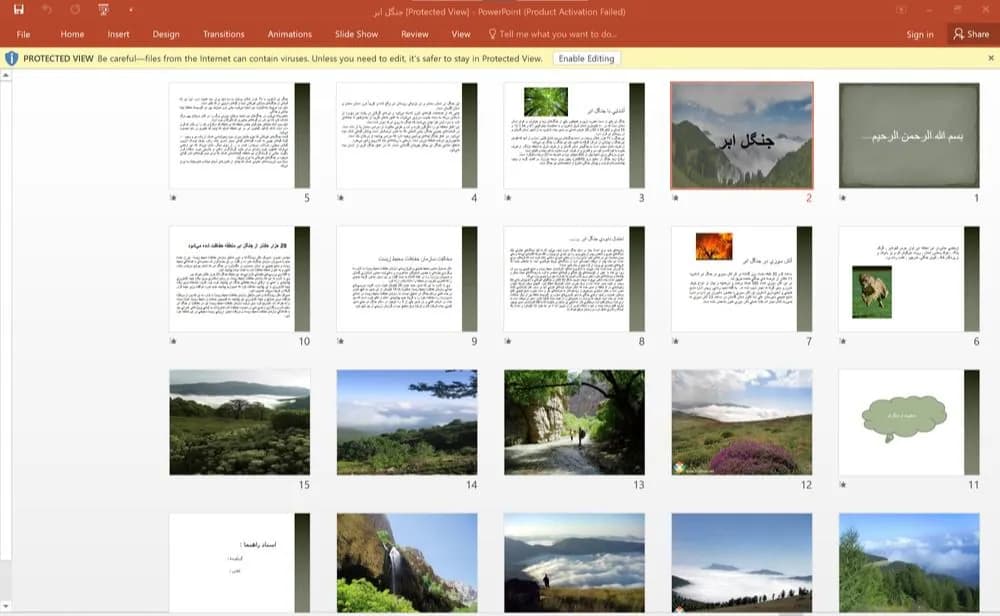Dismiss the Protected View message bar

[991, 58]
